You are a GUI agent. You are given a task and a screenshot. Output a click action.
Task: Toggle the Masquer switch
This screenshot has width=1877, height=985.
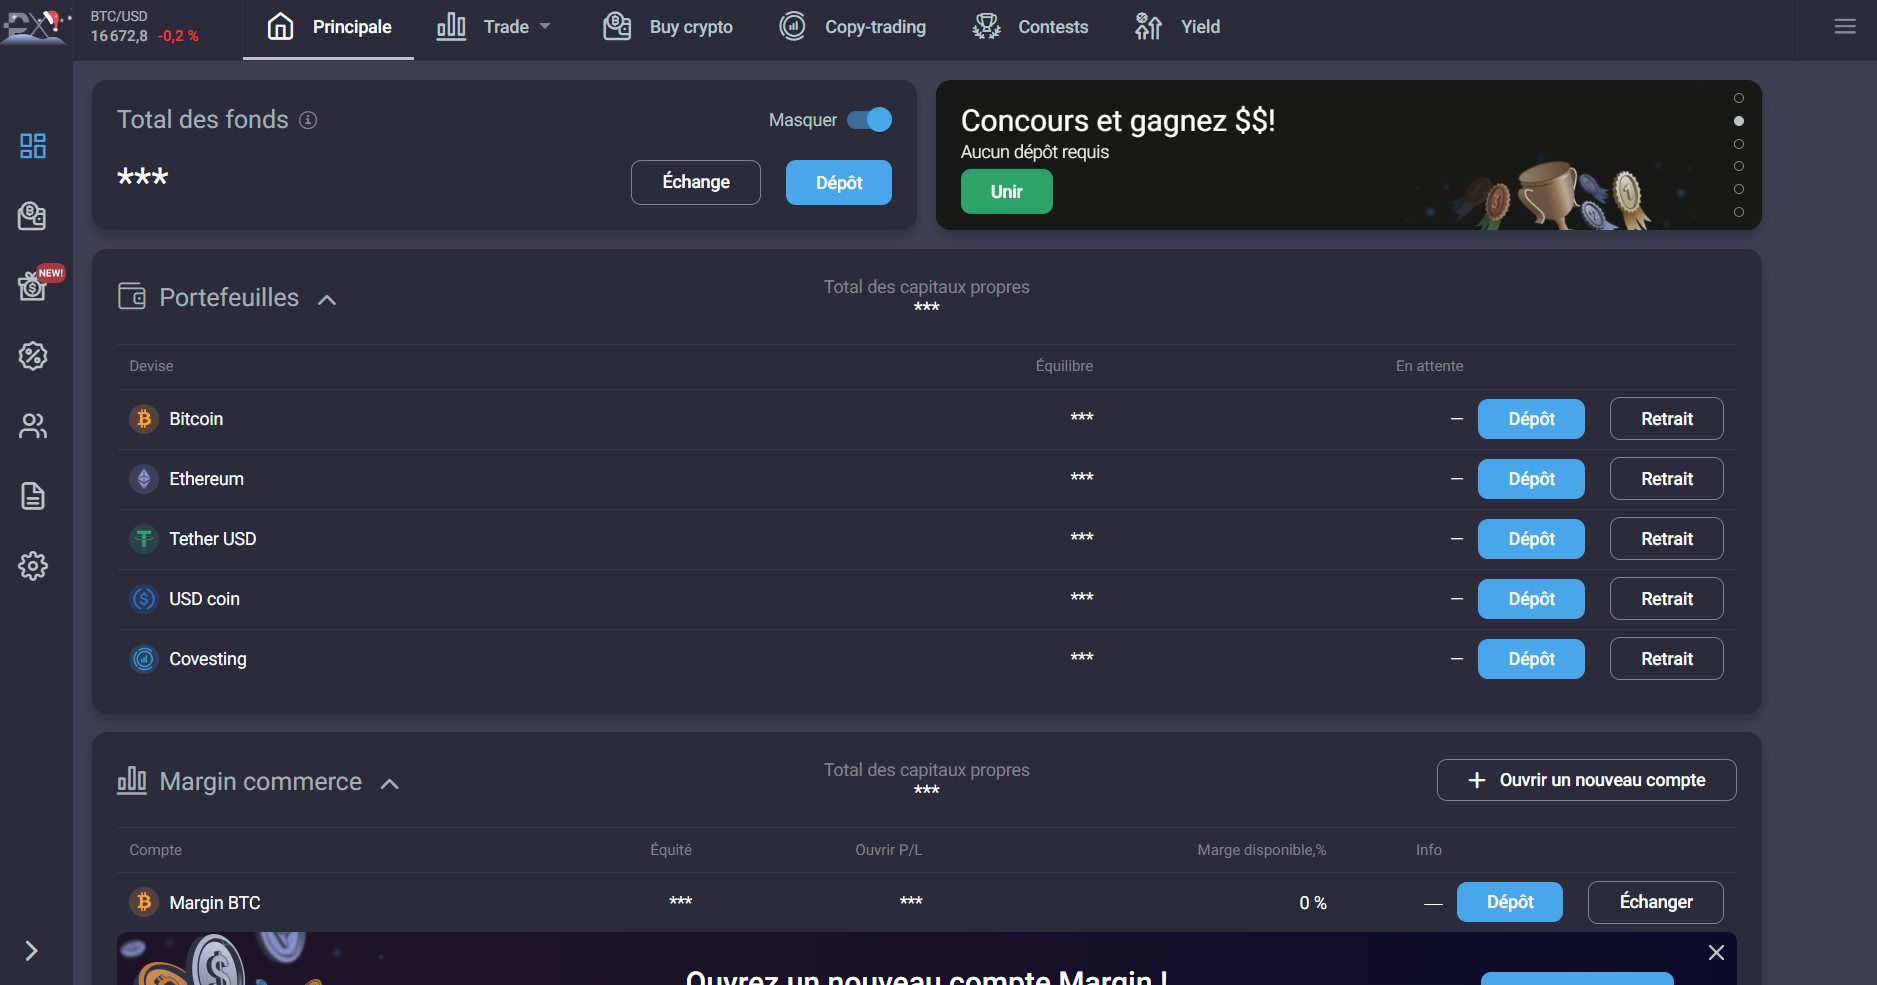coord(869,120)
